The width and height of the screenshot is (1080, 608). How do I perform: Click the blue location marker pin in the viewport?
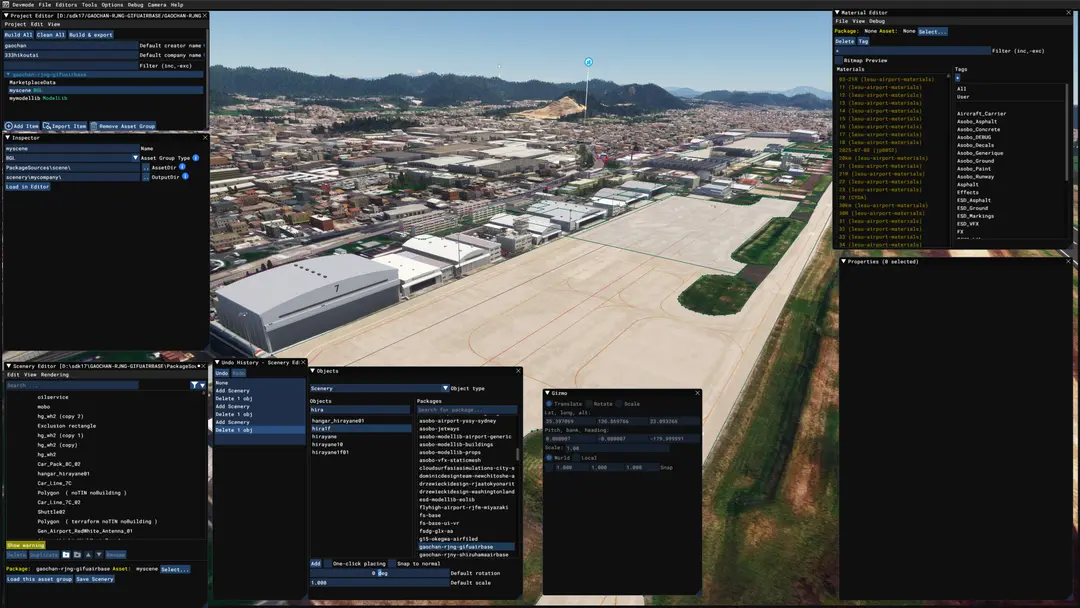click(x=588, y=62)
